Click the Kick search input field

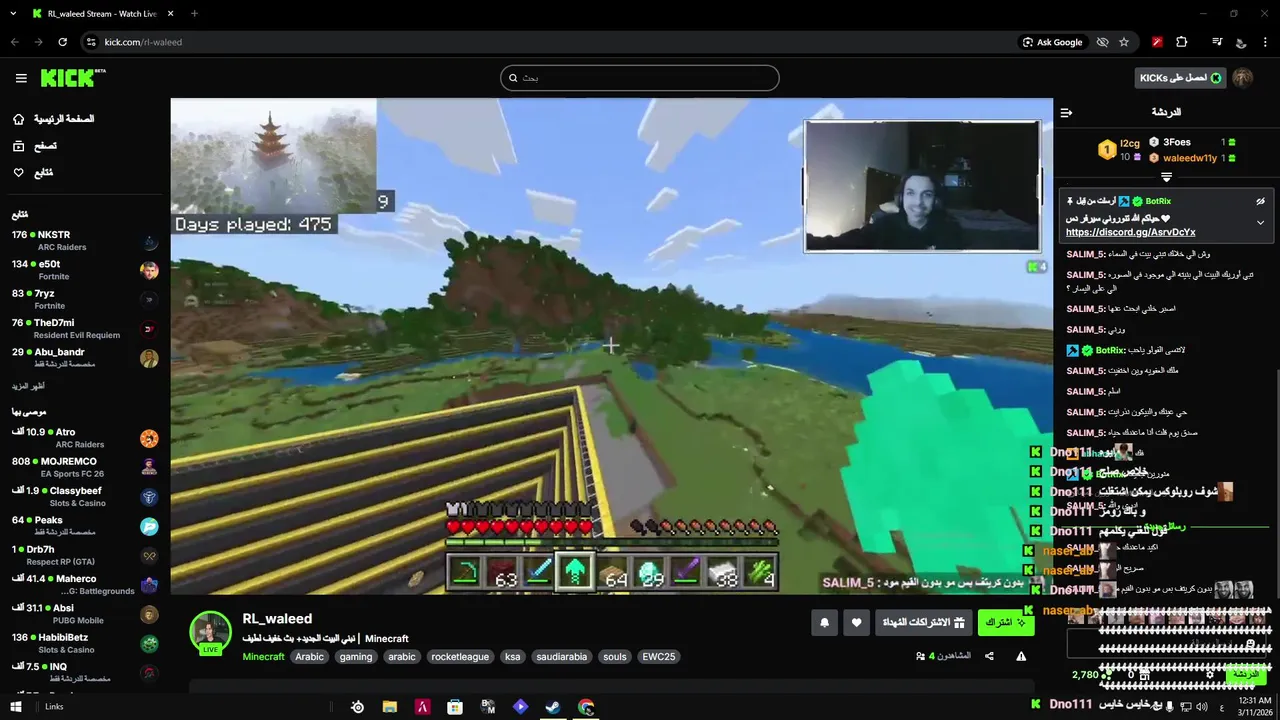click(640, 78)
